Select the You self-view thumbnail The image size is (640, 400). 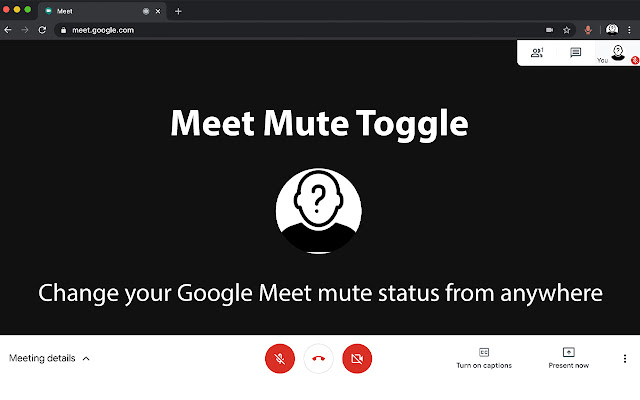[618, 53]
